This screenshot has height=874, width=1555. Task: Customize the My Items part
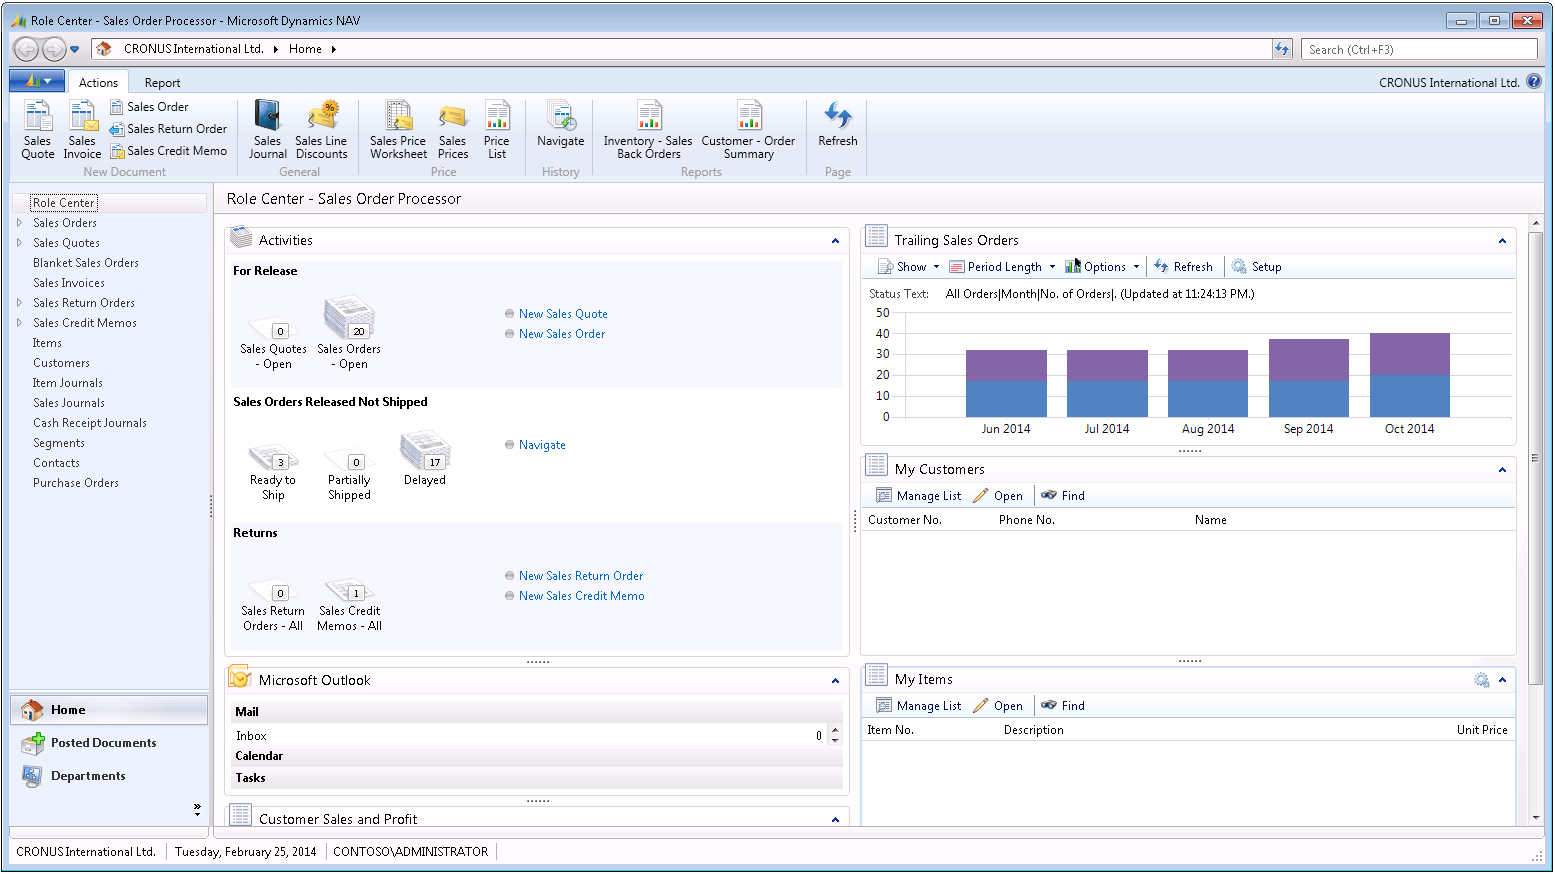pos(1481,680)
